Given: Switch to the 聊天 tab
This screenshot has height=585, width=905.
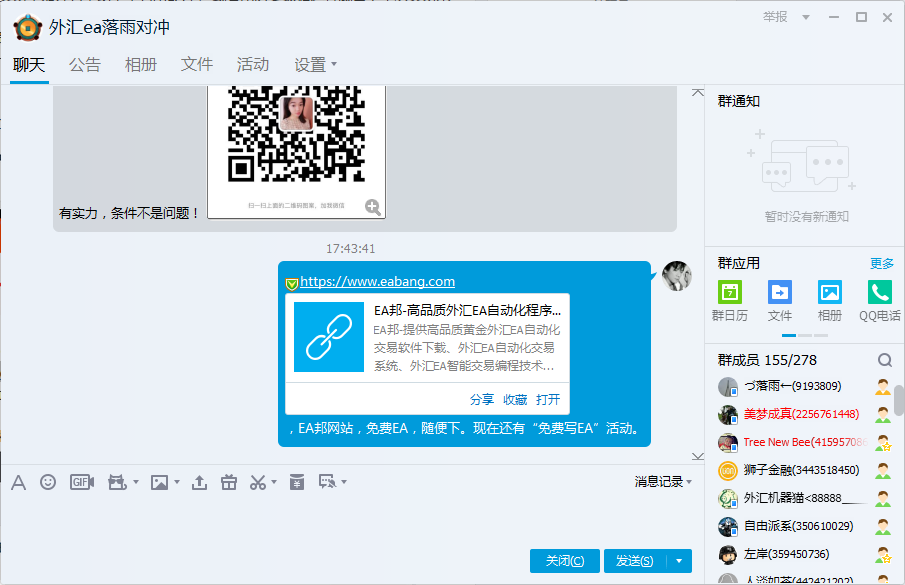Looking at the screenshot, I should 29,65.
